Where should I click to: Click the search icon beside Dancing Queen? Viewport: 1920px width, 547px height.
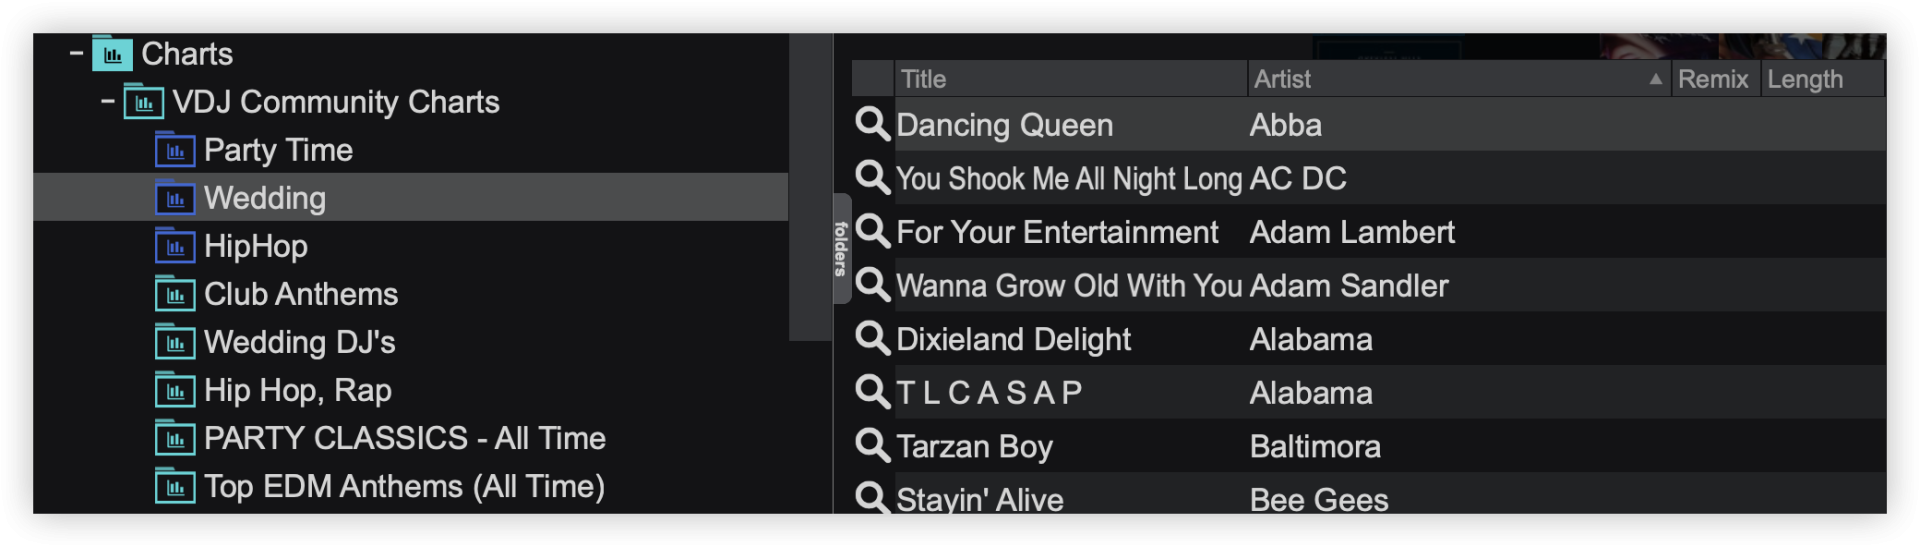(872, 124)
